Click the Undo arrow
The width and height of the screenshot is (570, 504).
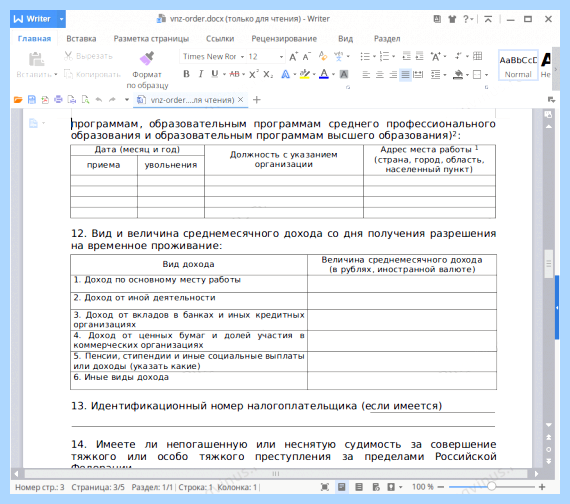(x=99, y=100)
